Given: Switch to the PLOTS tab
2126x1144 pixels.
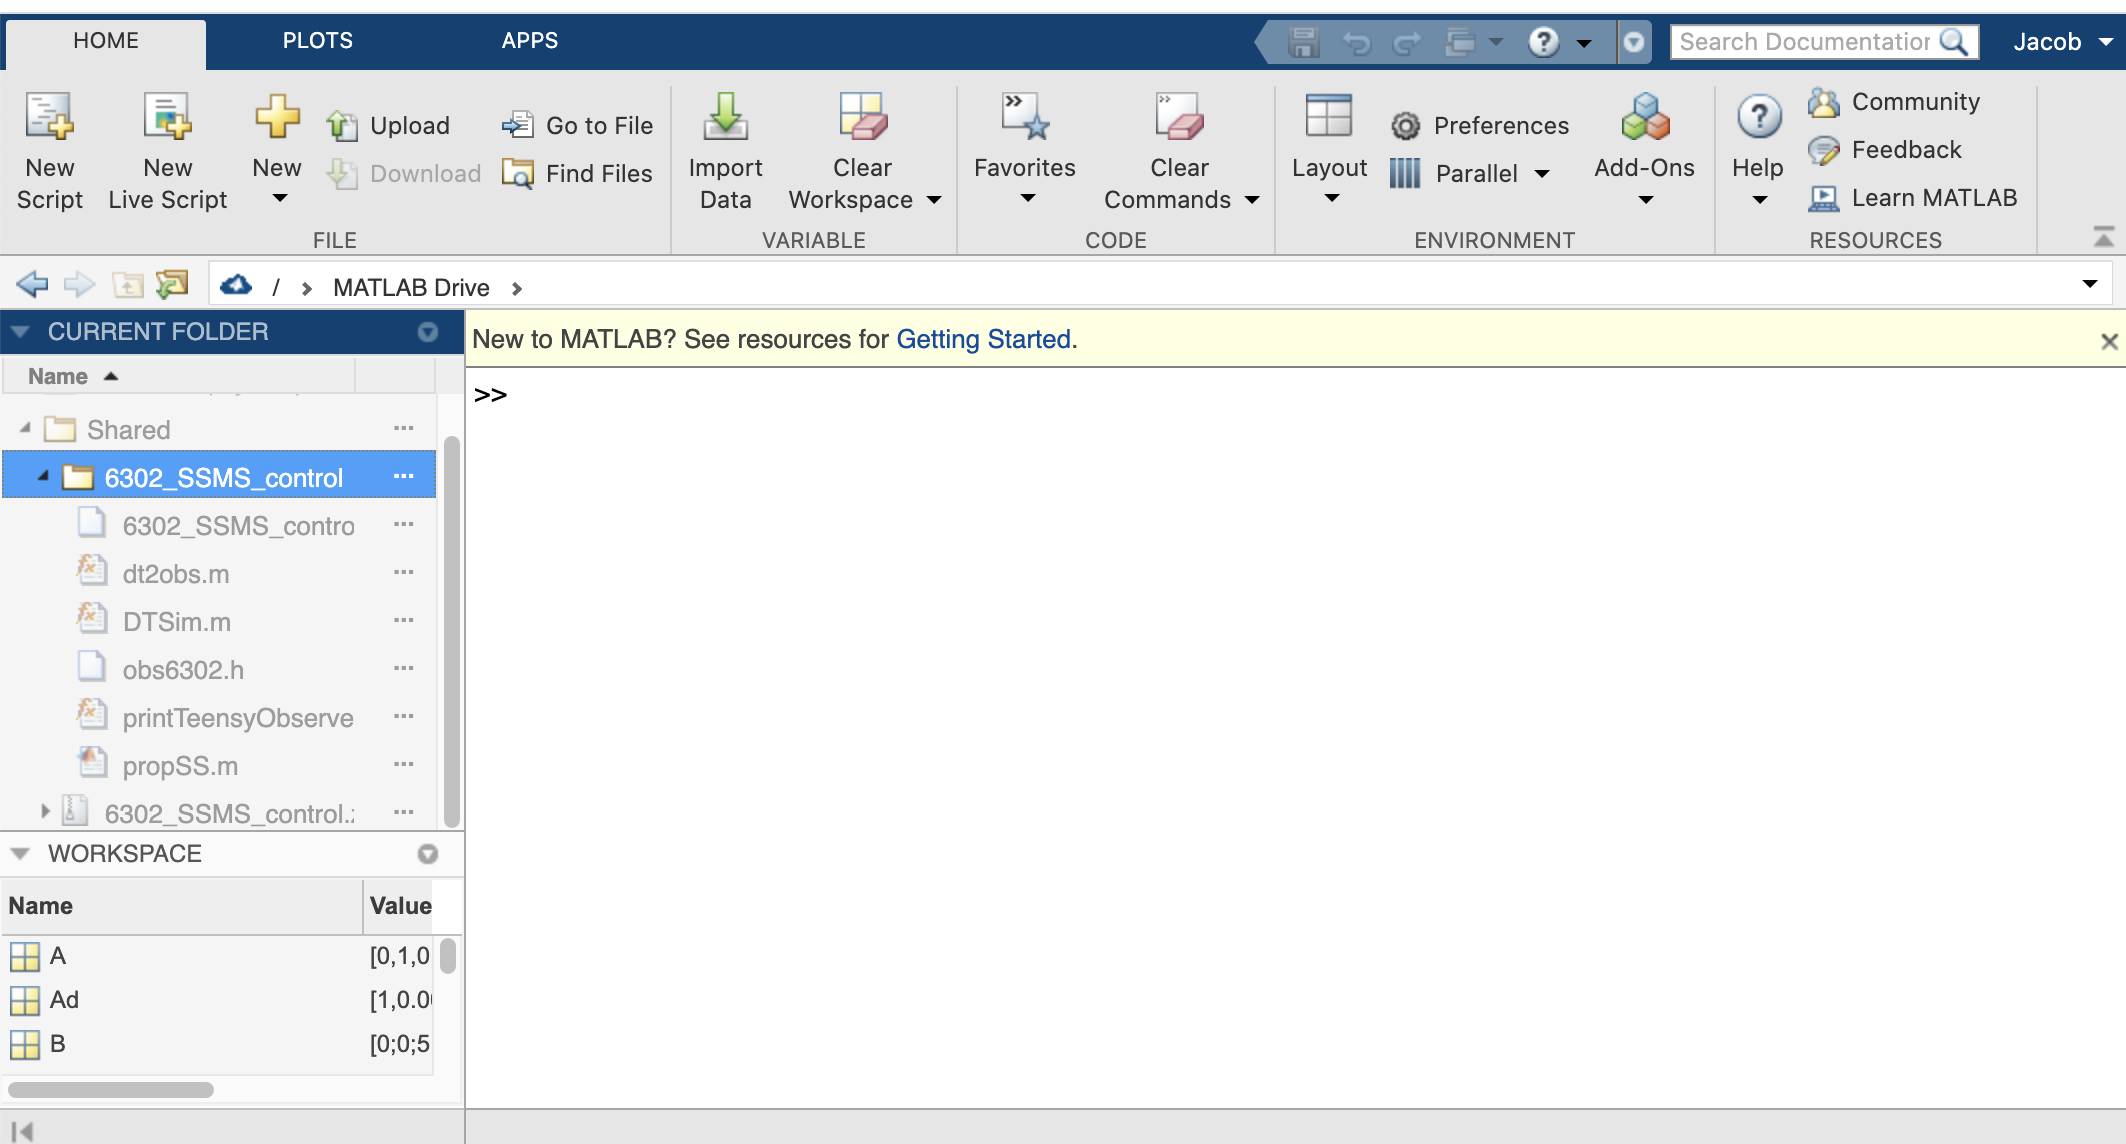Looking at the screenshot, I should click(x=317, y=41).
